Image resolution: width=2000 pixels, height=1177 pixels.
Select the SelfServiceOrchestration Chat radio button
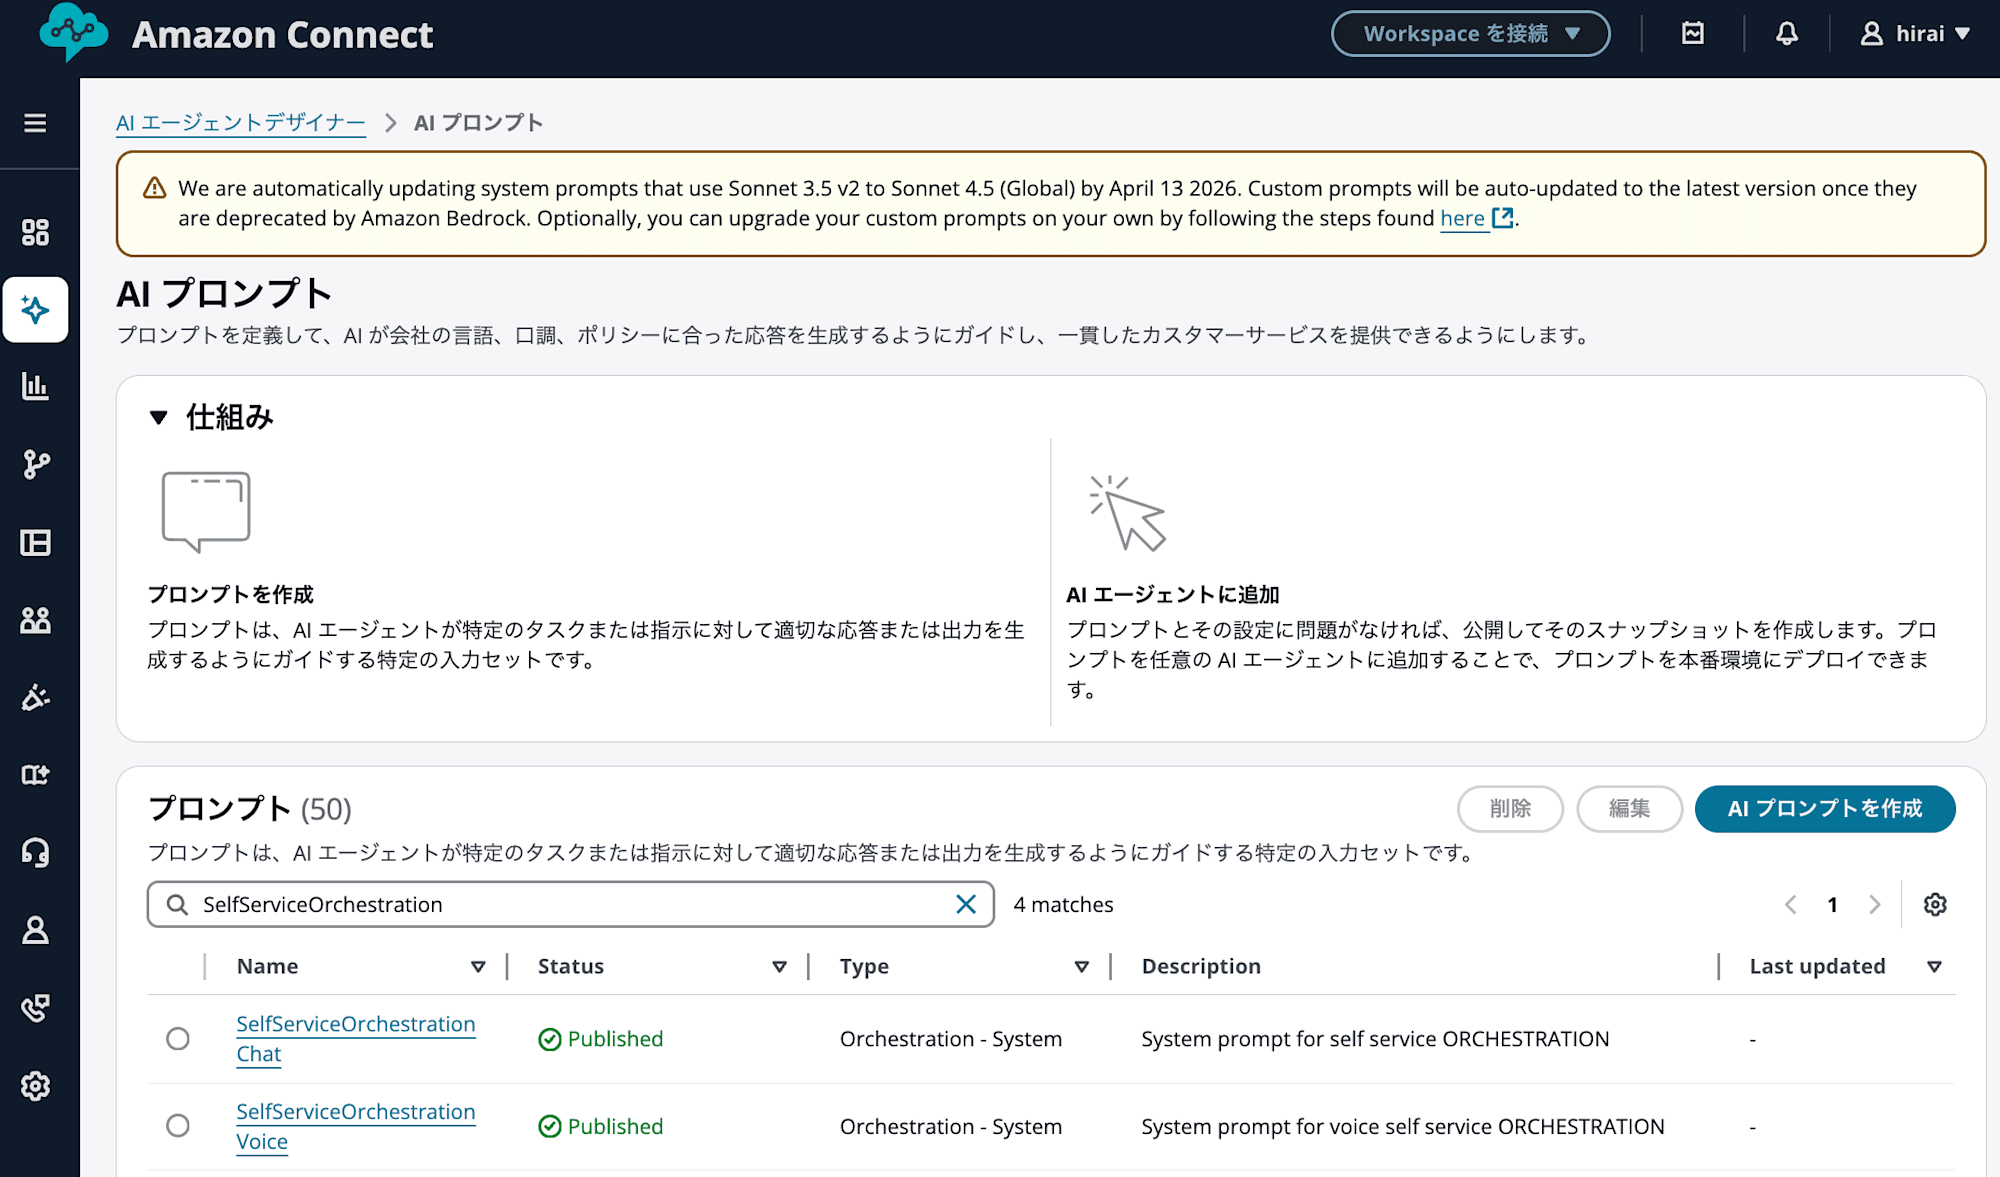click(178, 1039)
